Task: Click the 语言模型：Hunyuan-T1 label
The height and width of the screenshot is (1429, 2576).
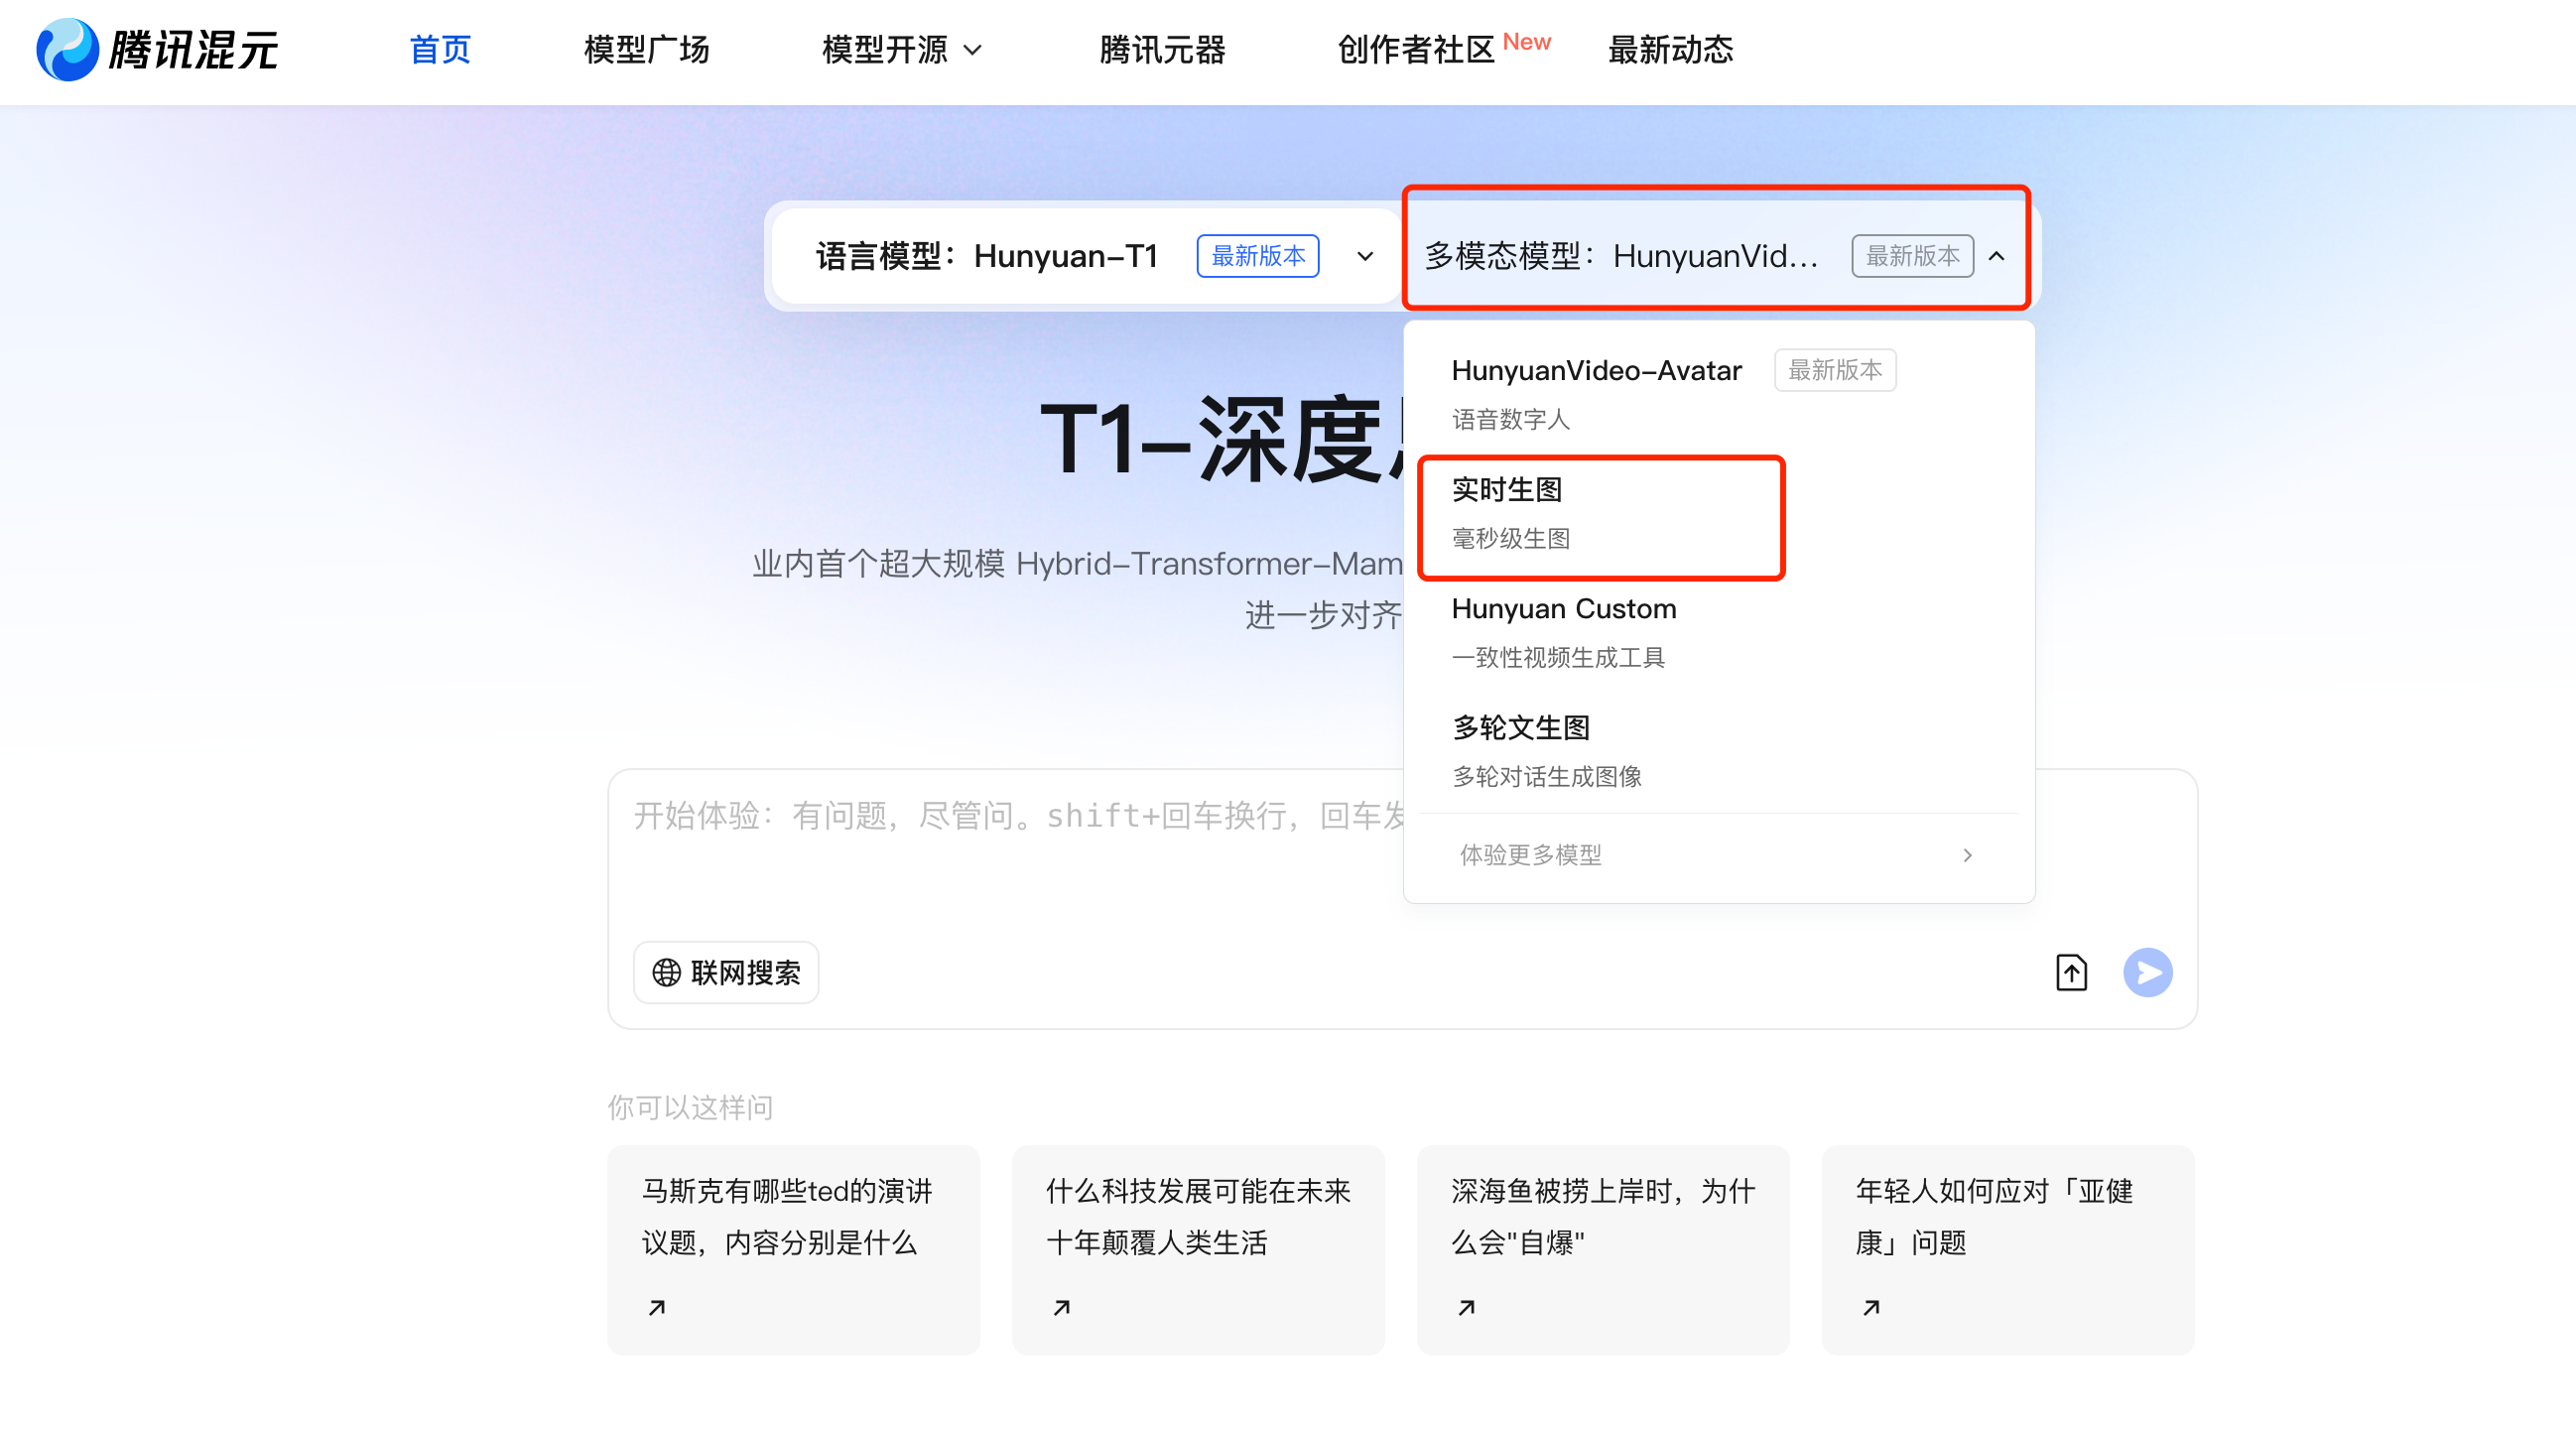Action: [986, 256]
